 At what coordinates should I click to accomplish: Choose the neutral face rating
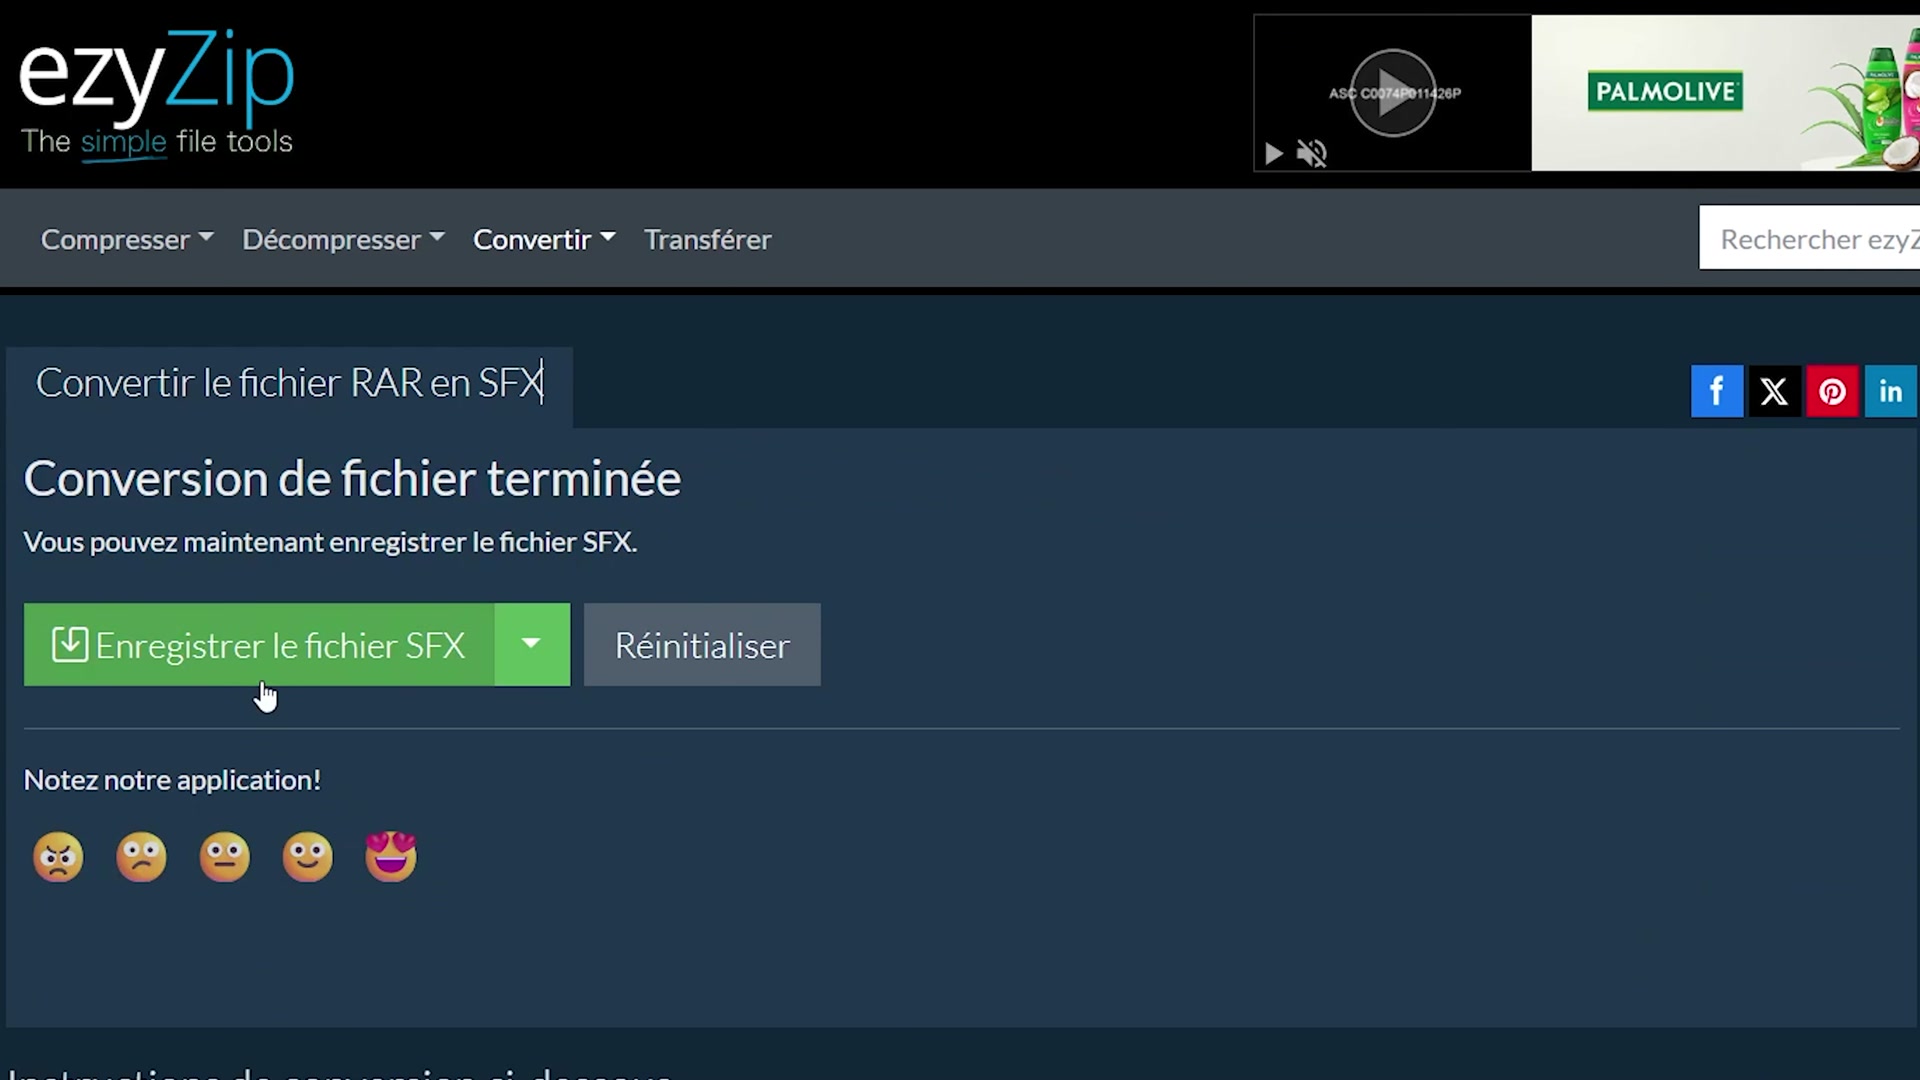pos(224,856)
